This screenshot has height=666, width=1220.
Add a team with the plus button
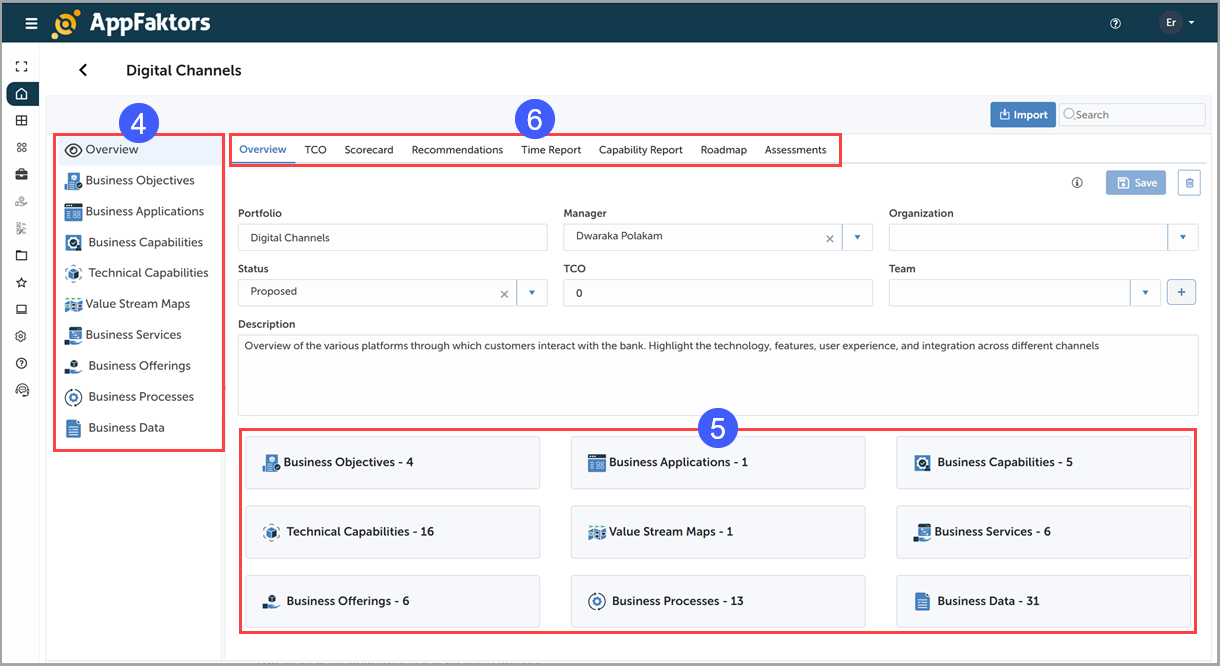tap(1181, 293)
